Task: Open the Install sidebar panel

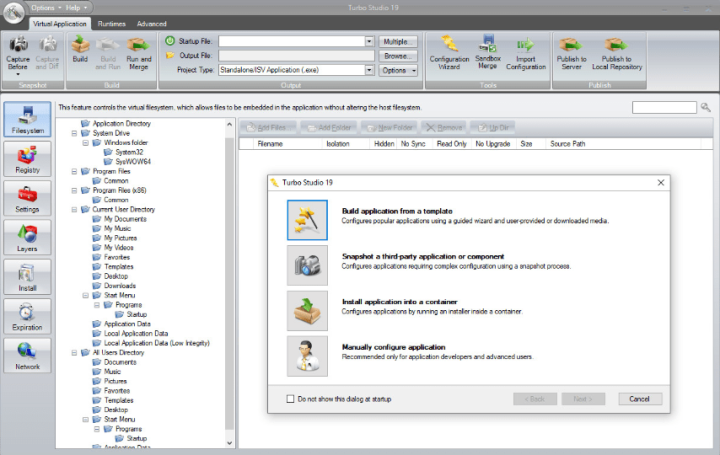Action: [28, 277]
